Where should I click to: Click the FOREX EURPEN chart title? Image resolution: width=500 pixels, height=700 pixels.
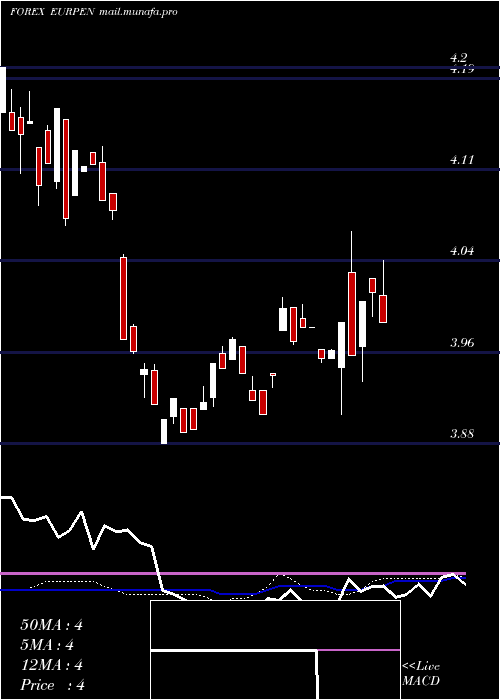point(52,12)
